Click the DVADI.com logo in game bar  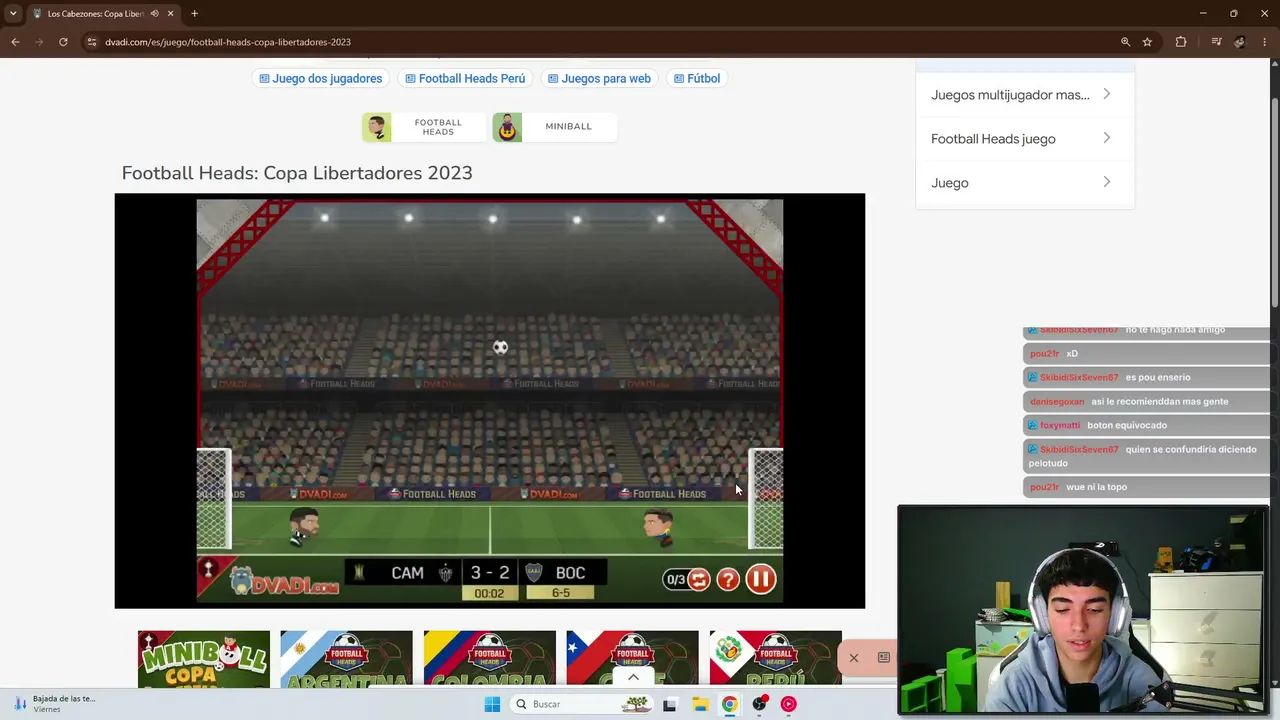coord(284,580)
